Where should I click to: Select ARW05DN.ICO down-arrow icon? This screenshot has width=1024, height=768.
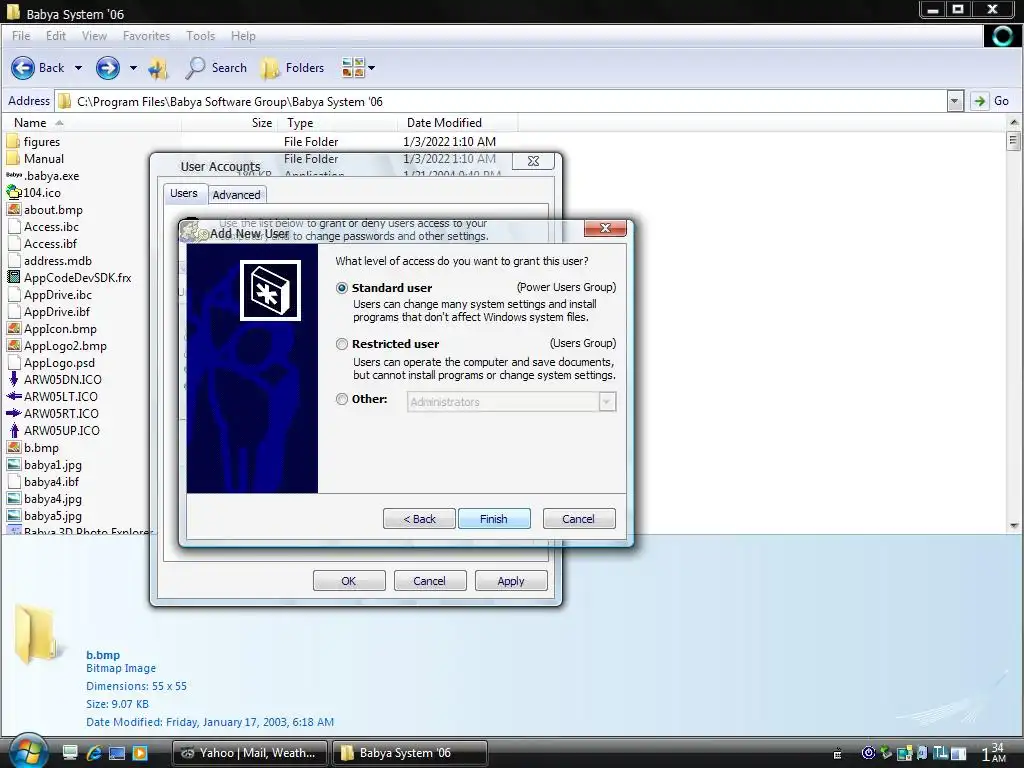14,379
